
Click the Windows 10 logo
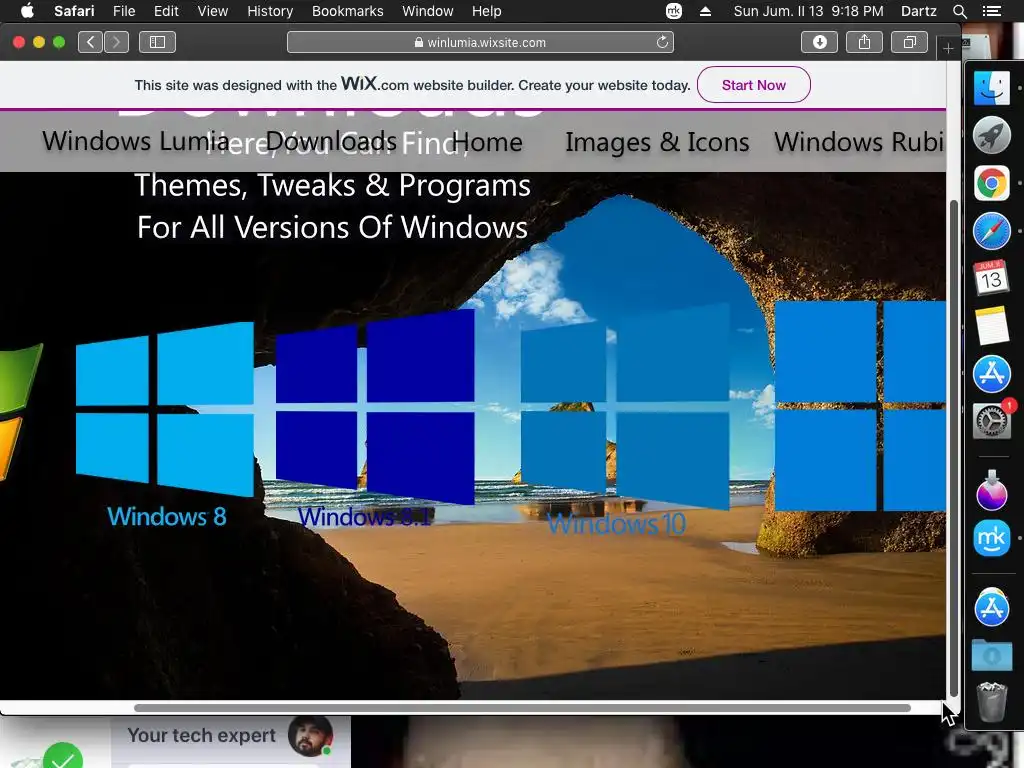tap(624, 406)
